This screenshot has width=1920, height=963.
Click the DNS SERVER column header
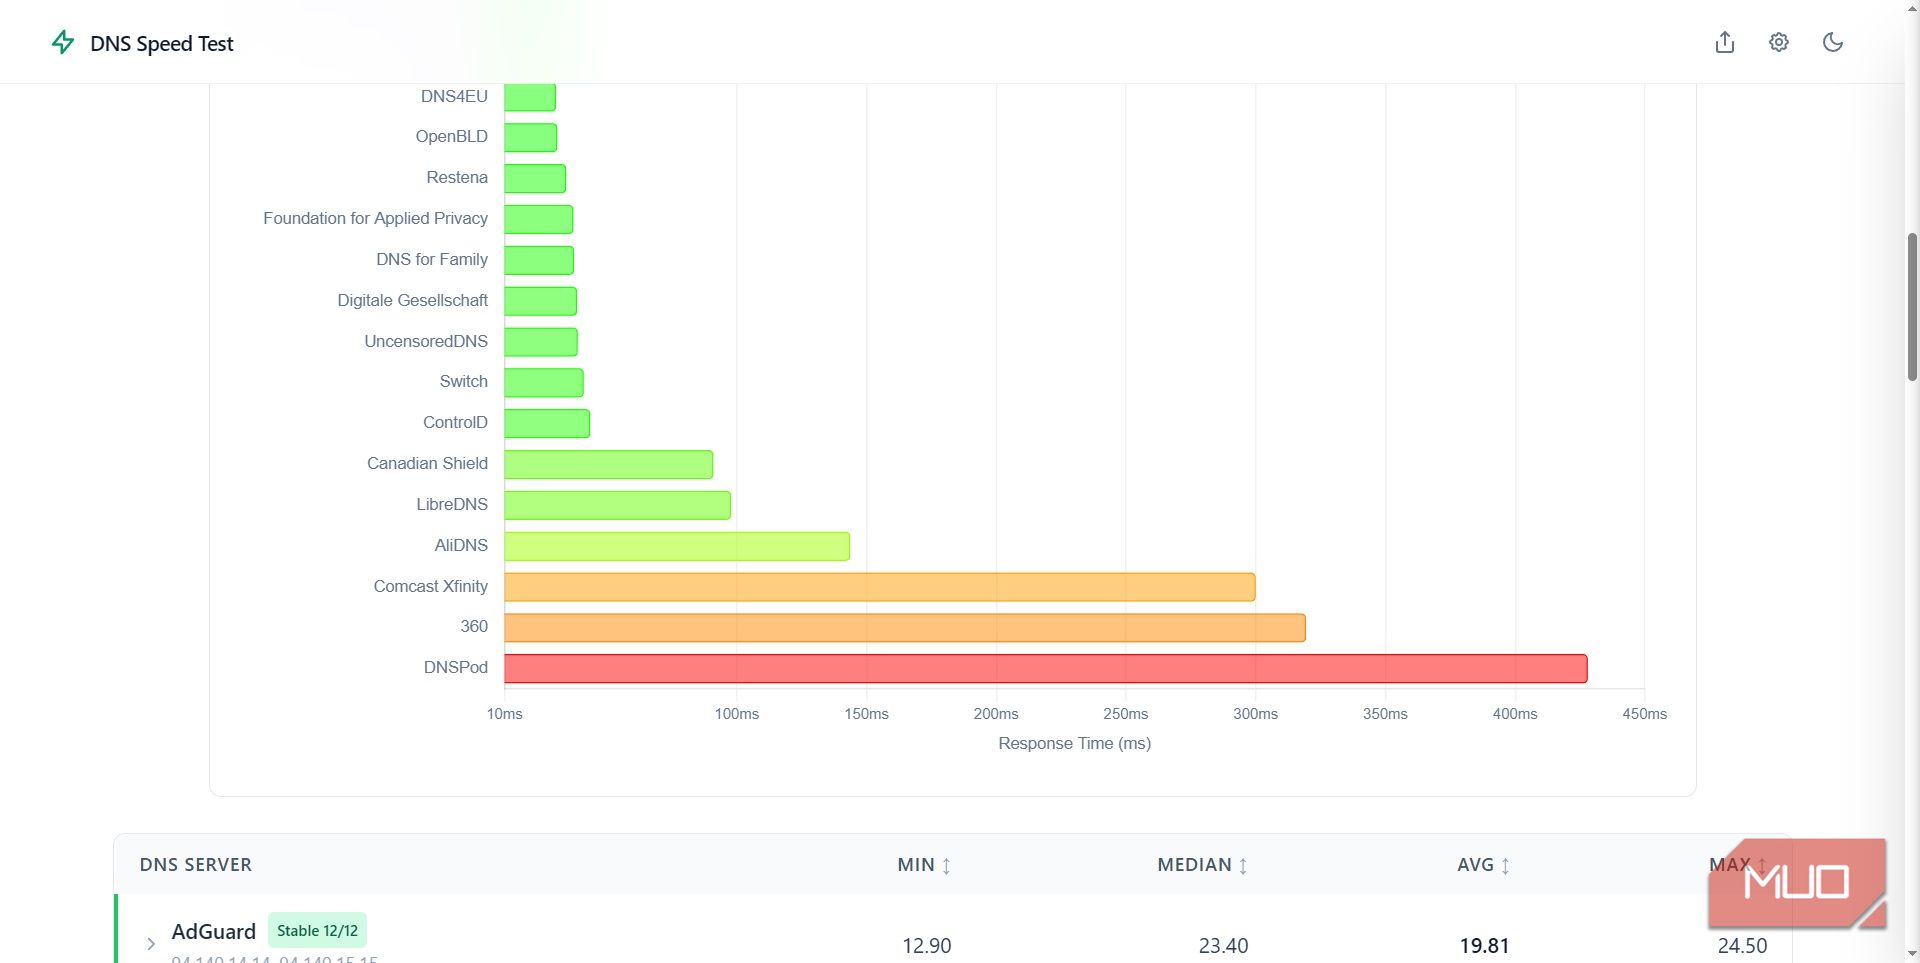pyautogui.click(x=196, y=865)
